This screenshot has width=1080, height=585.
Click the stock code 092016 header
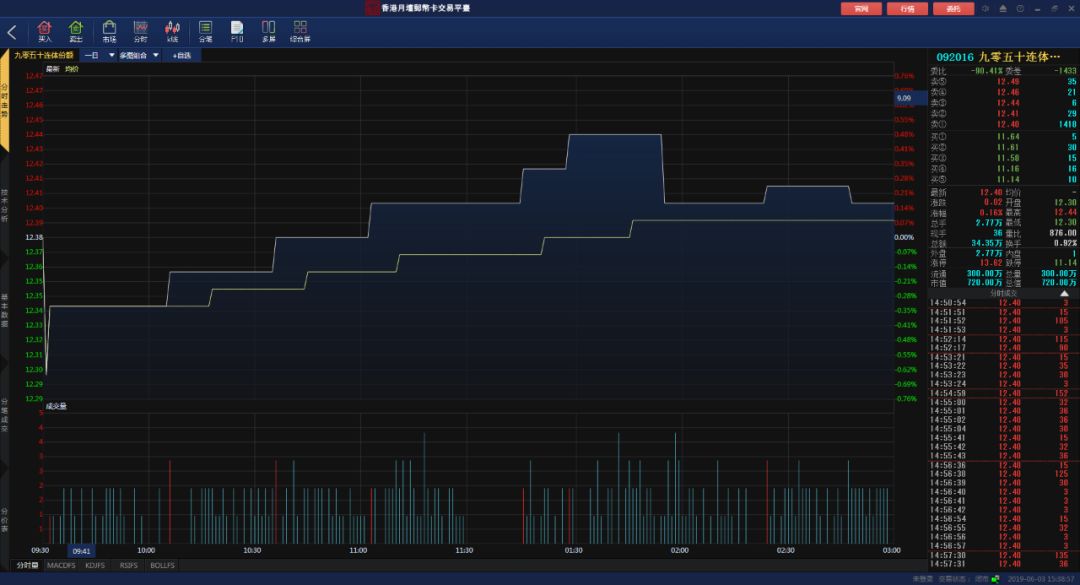pyautogui.click(x=955, y=57)
